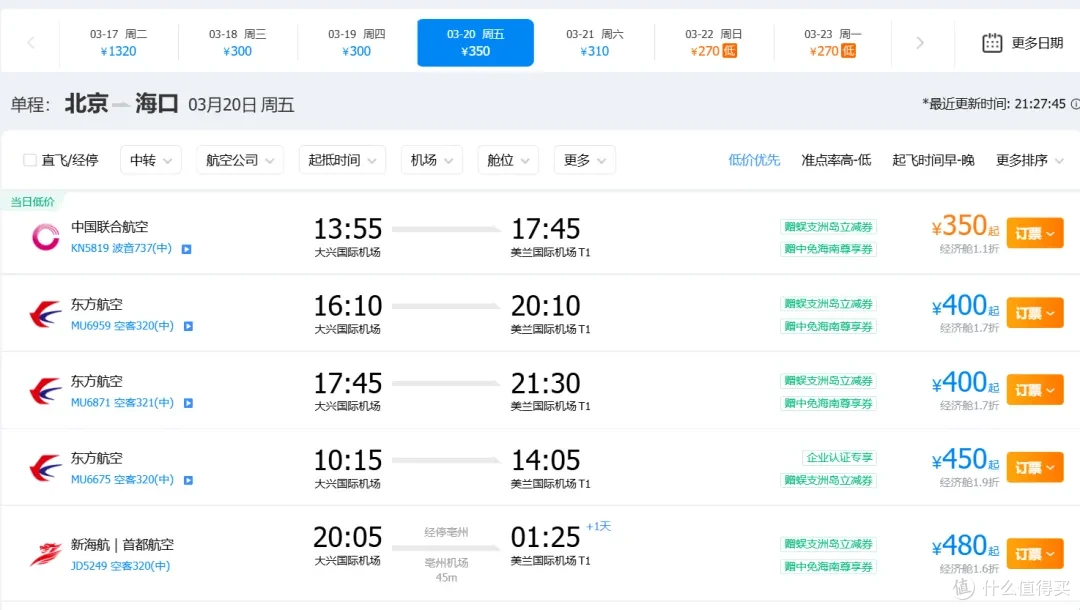The width and height of the screenshot is (1080, 610).
Task: Click the 低 badge on 03-22
Action: point(729,51)
